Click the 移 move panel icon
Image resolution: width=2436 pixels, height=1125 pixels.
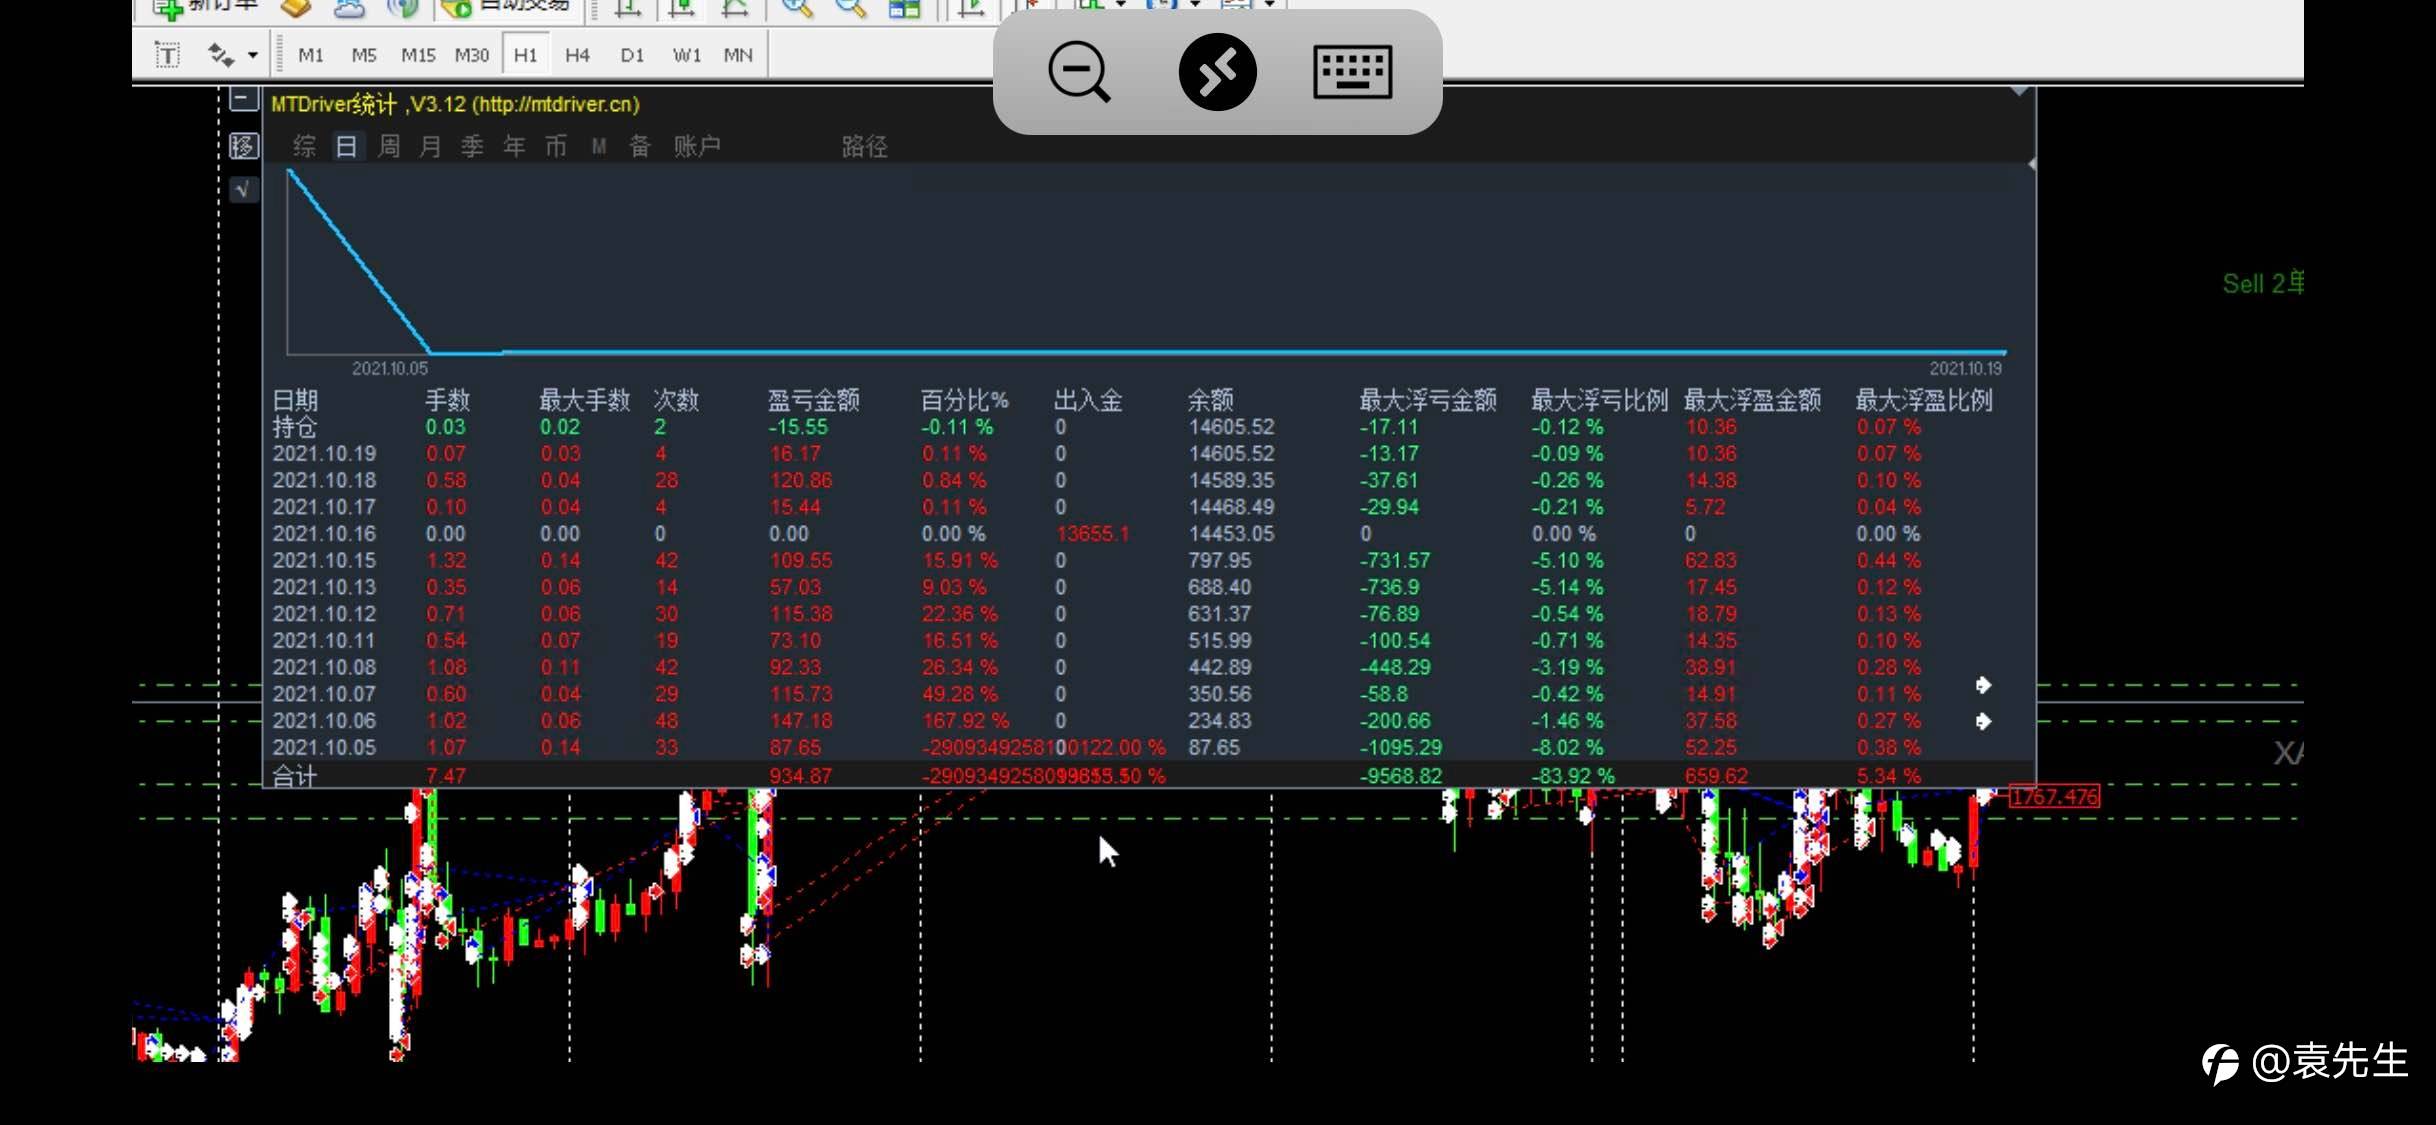[243, 147]
